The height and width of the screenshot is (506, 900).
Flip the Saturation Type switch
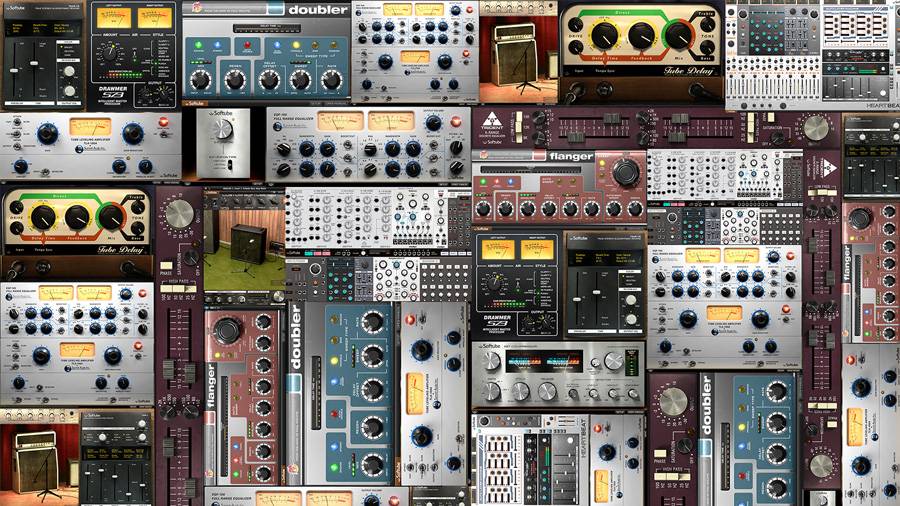pos(227,166)
